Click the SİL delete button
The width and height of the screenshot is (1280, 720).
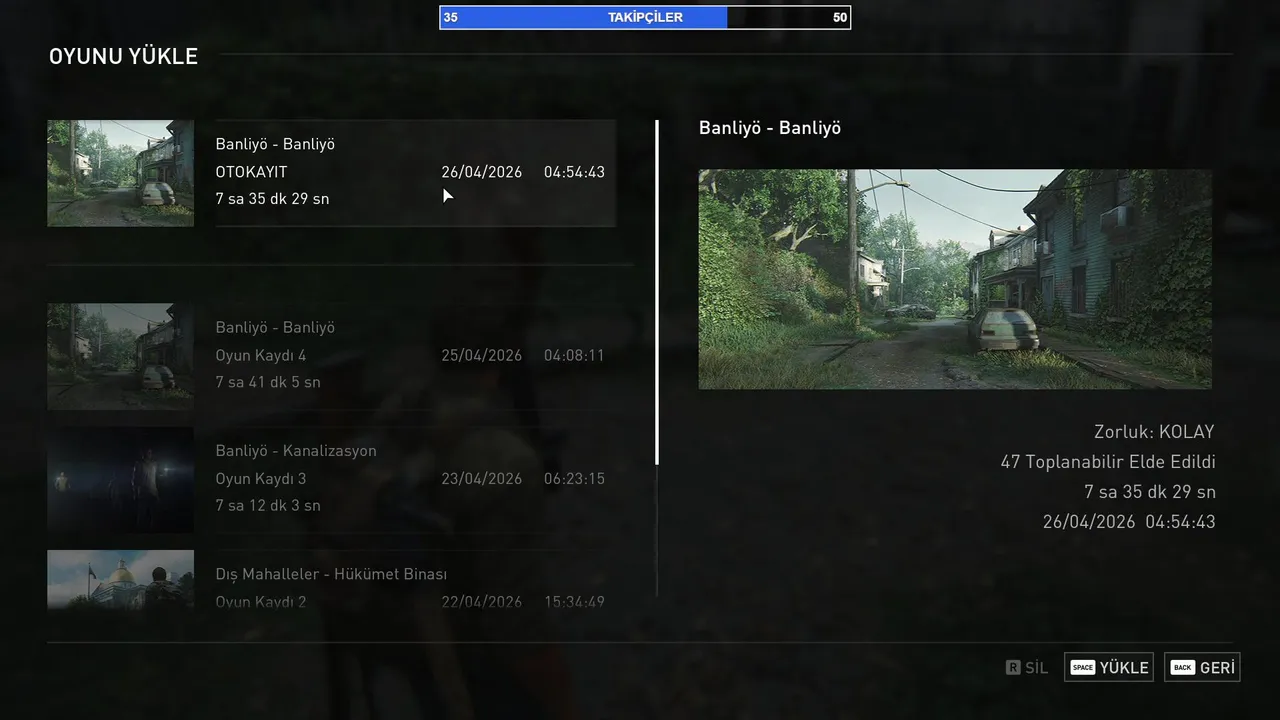1027,667
